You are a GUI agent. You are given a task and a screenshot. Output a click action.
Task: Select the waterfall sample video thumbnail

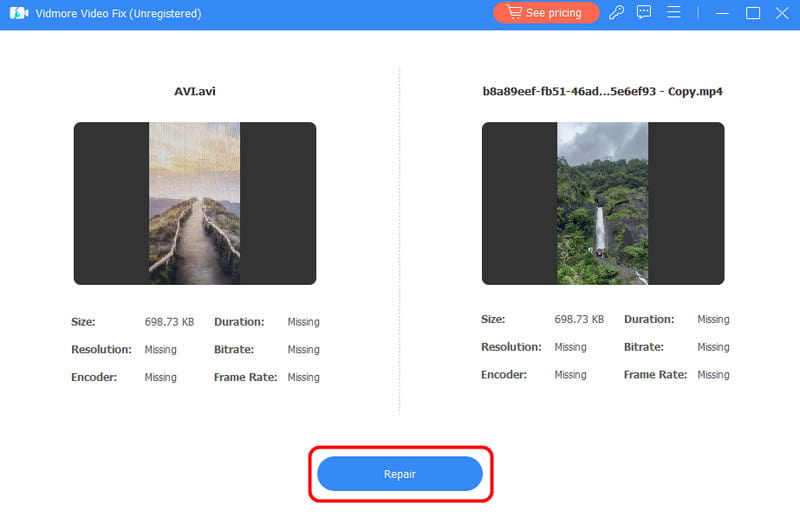click(x=602, y=203)
